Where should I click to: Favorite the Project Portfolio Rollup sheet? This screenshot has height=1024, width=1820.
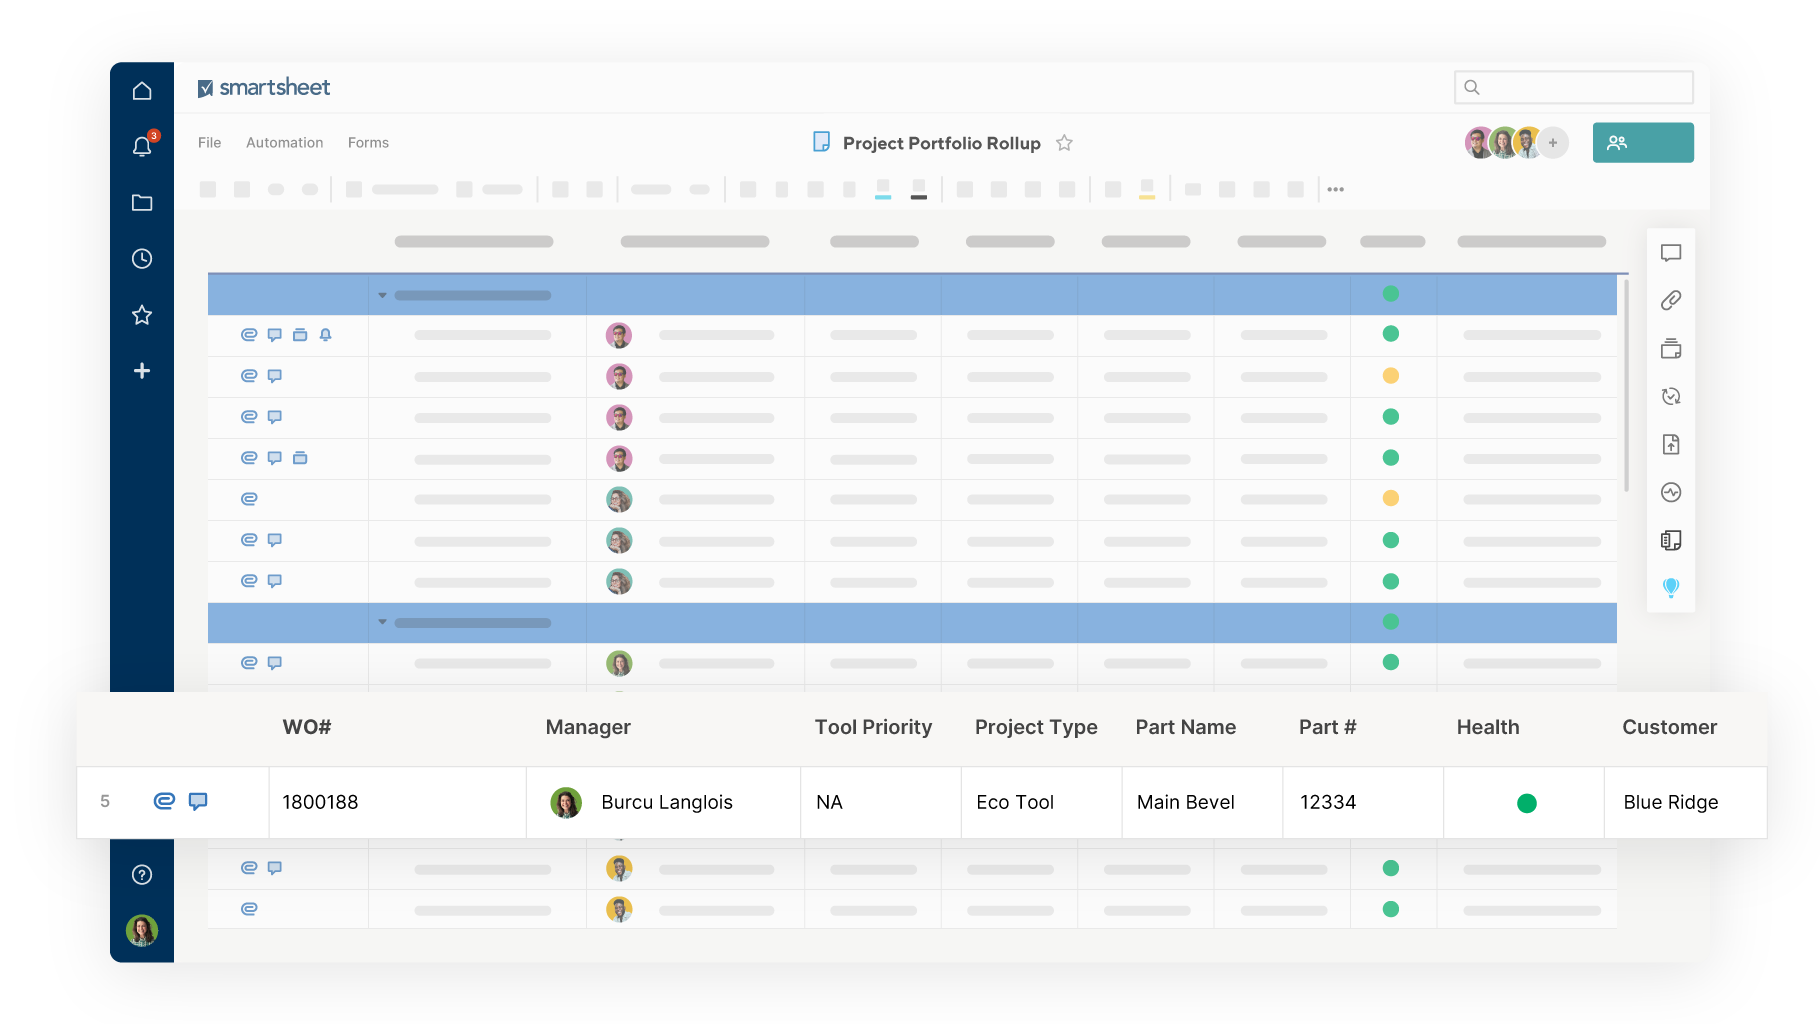point(1064,143)
